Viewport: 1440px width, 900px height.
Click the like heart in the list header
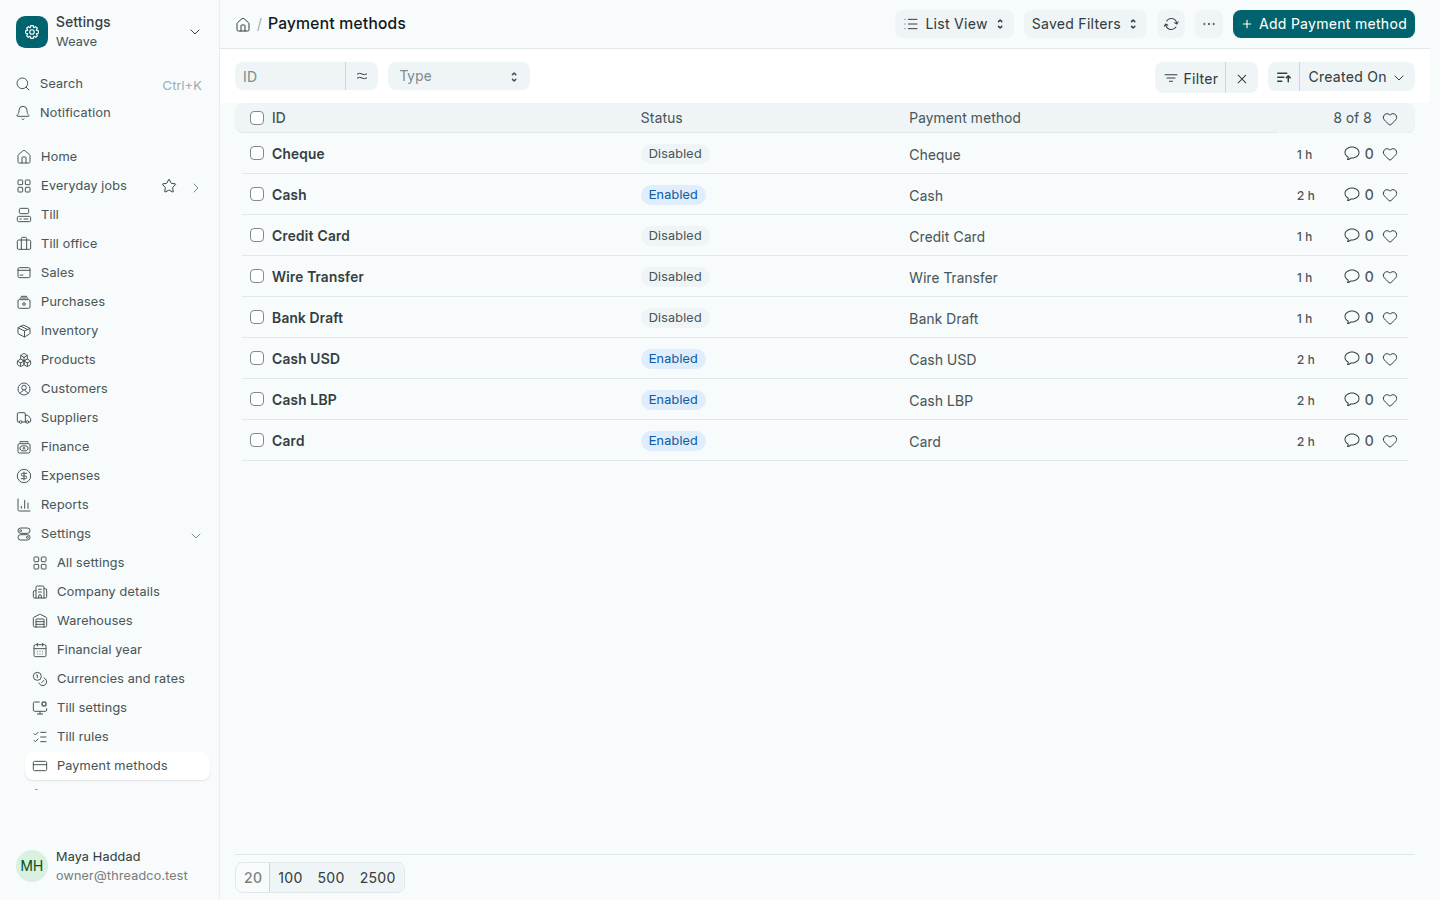(x=1390, y=119)
